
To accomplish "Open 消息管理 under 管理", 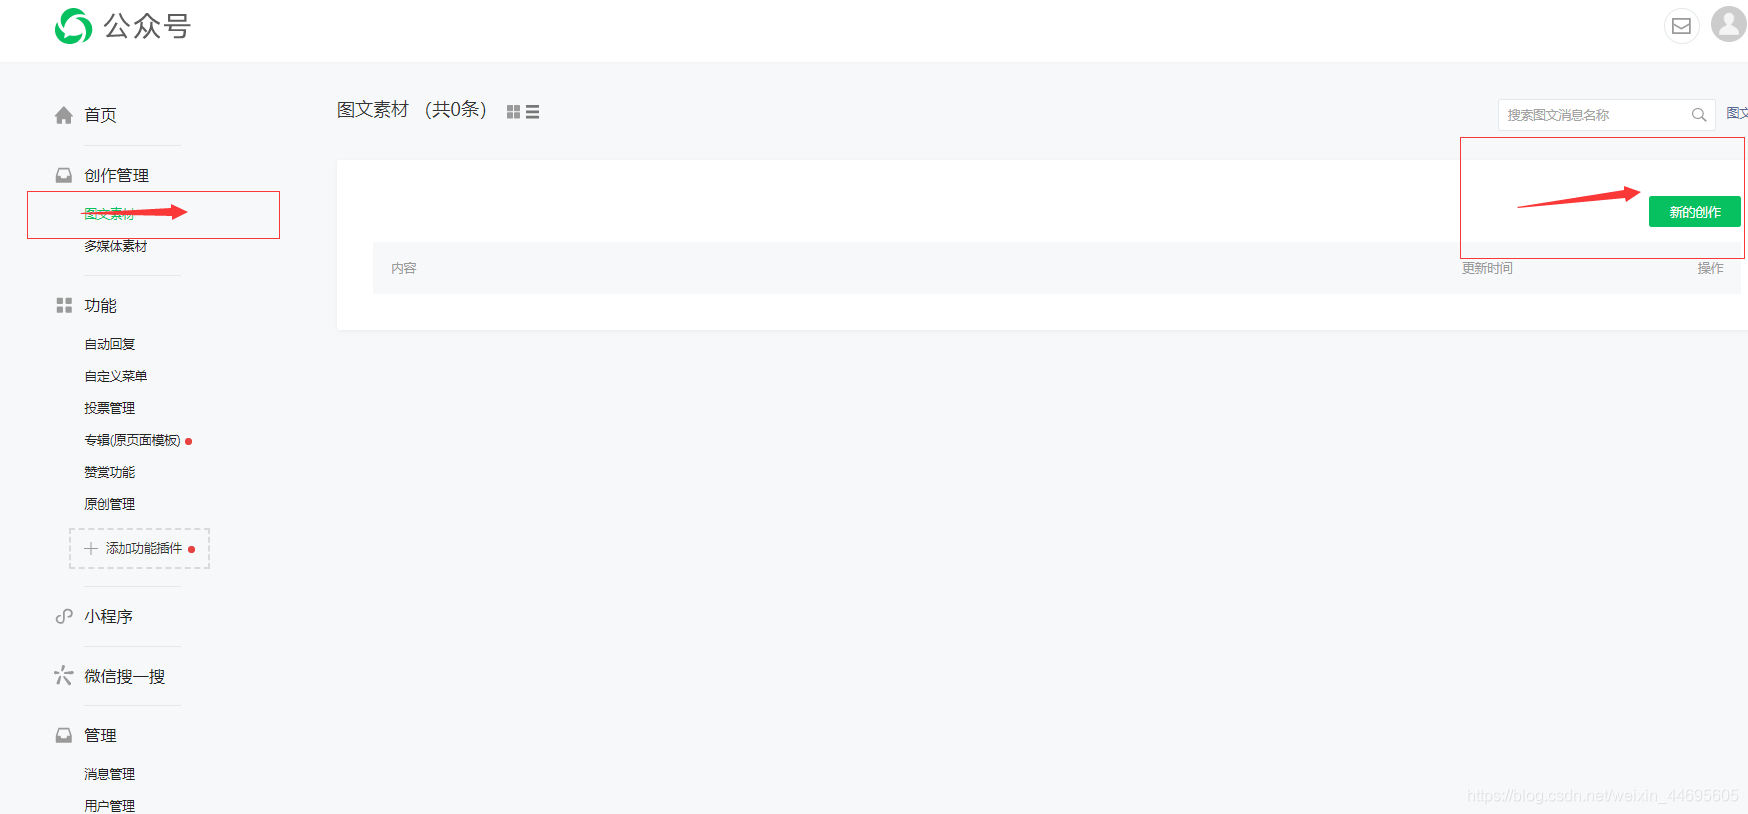I will pos(110,774).
